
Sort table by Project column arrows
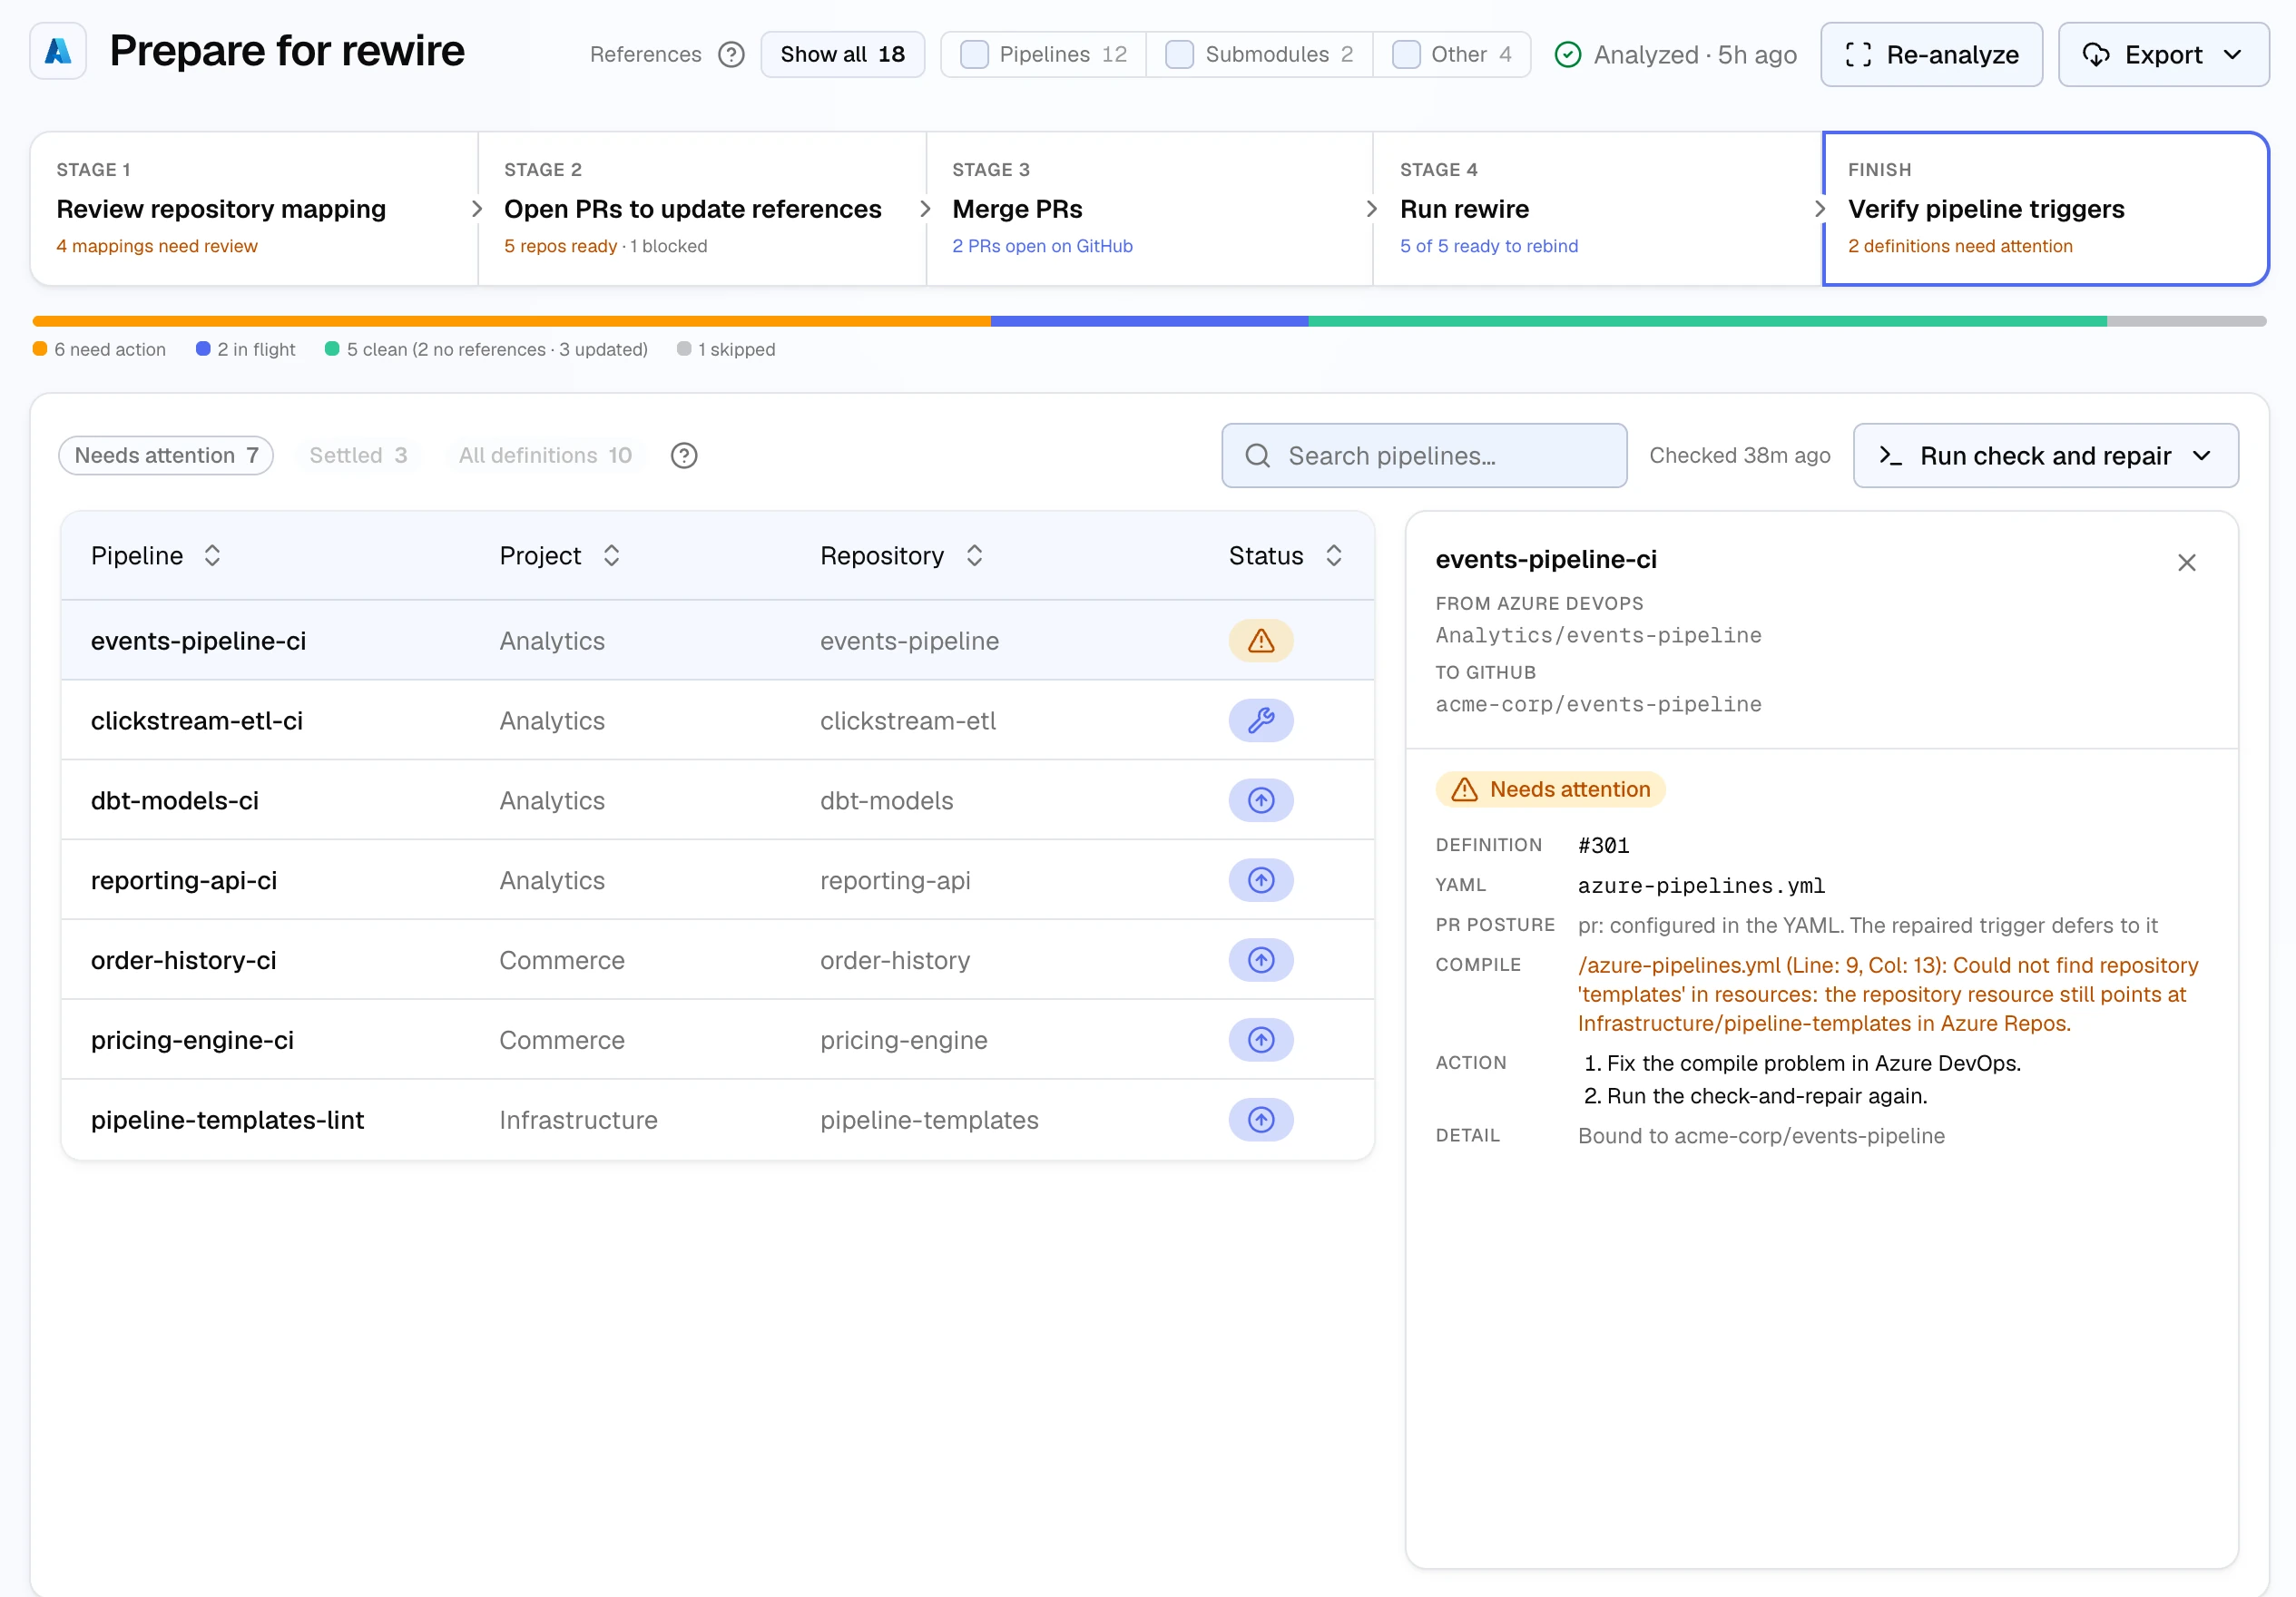(612, 556)
